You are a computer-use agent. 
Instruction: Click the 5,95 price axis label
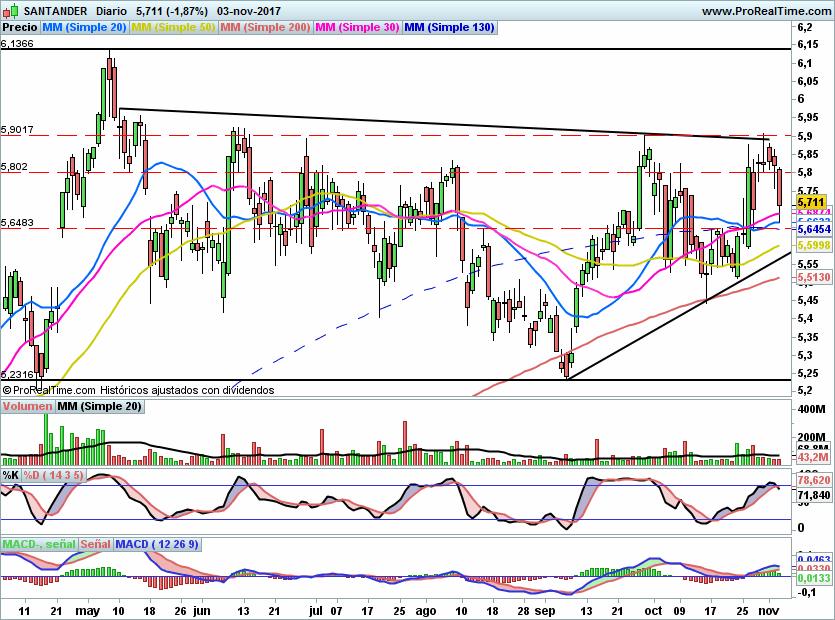tap(808, 118)
